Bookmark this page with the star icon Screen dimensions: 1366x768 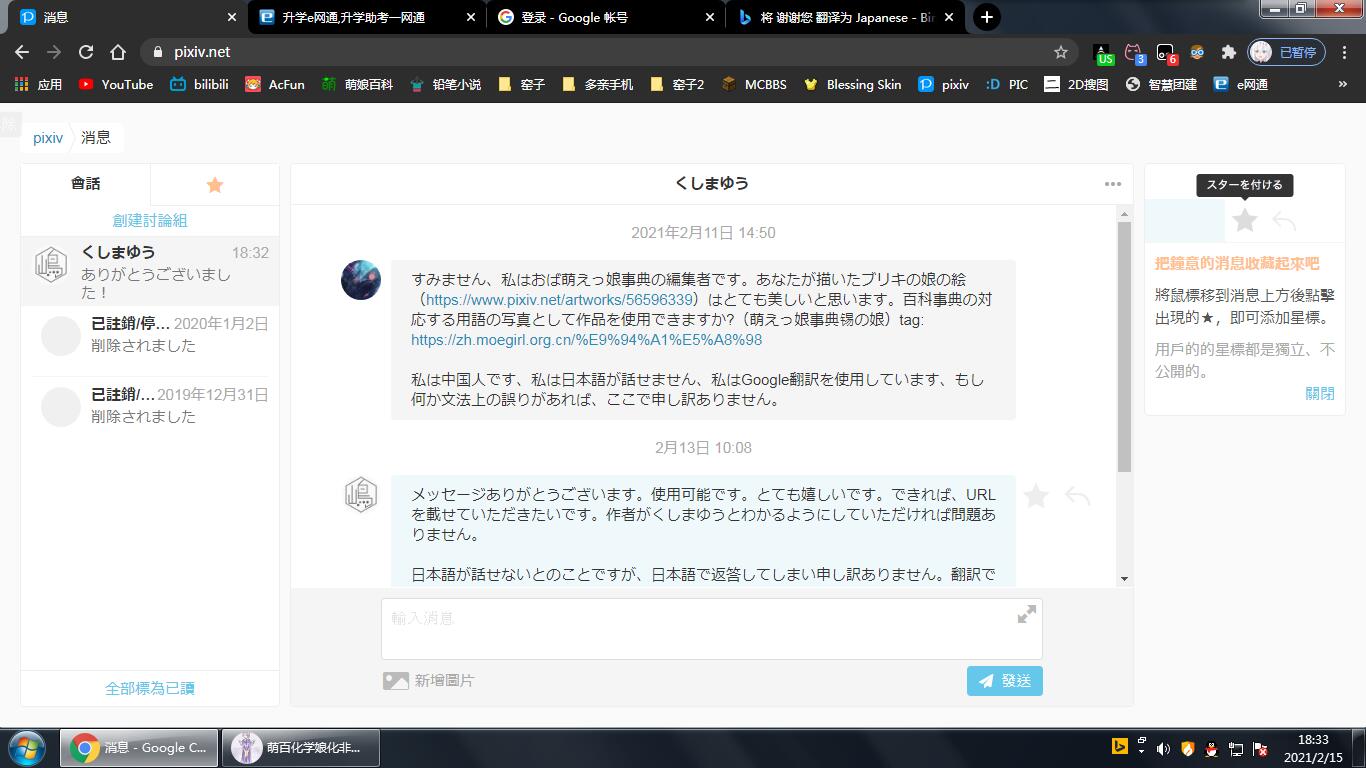pos(1061,52)
